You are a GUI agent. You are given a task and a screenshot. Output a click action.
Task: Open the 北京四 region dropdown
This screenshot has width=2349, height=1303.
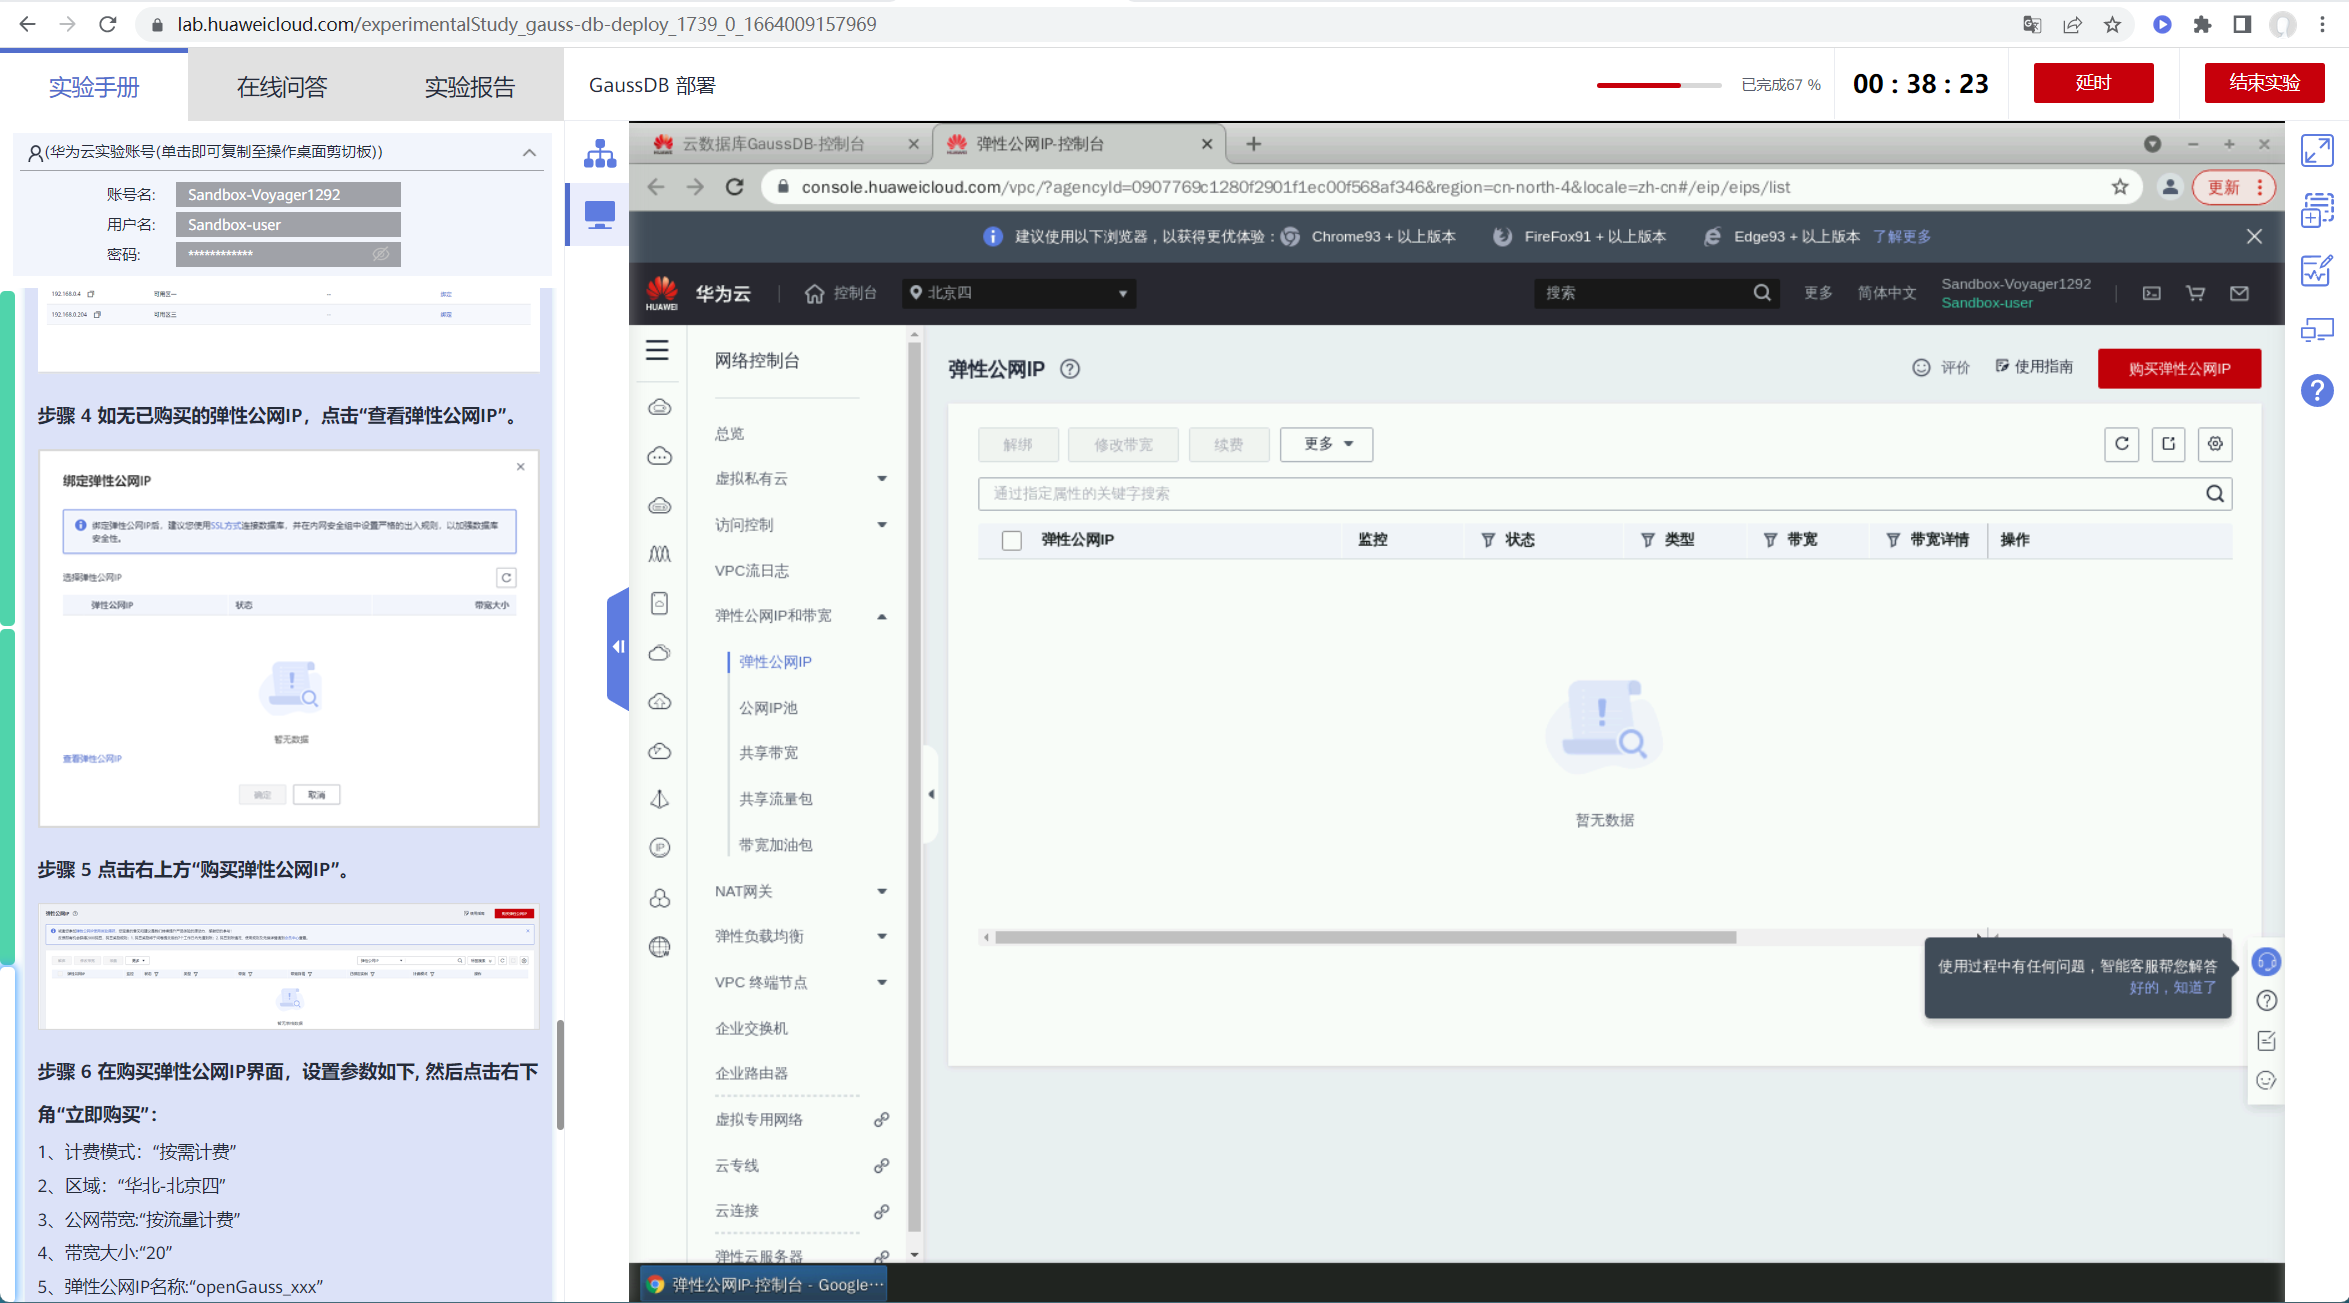click(1018, 293)
